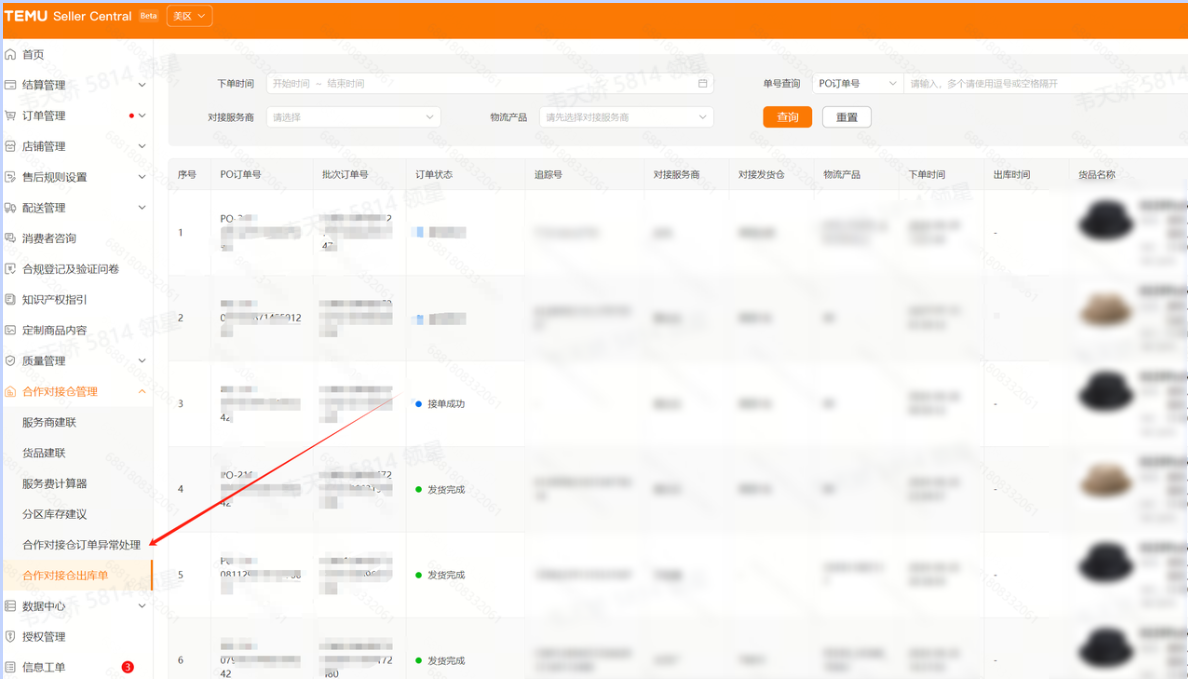This screenshot has width=1188, height=679.
Task: Click the 消费者咨询 chat icon
Action: pos(11,238)
